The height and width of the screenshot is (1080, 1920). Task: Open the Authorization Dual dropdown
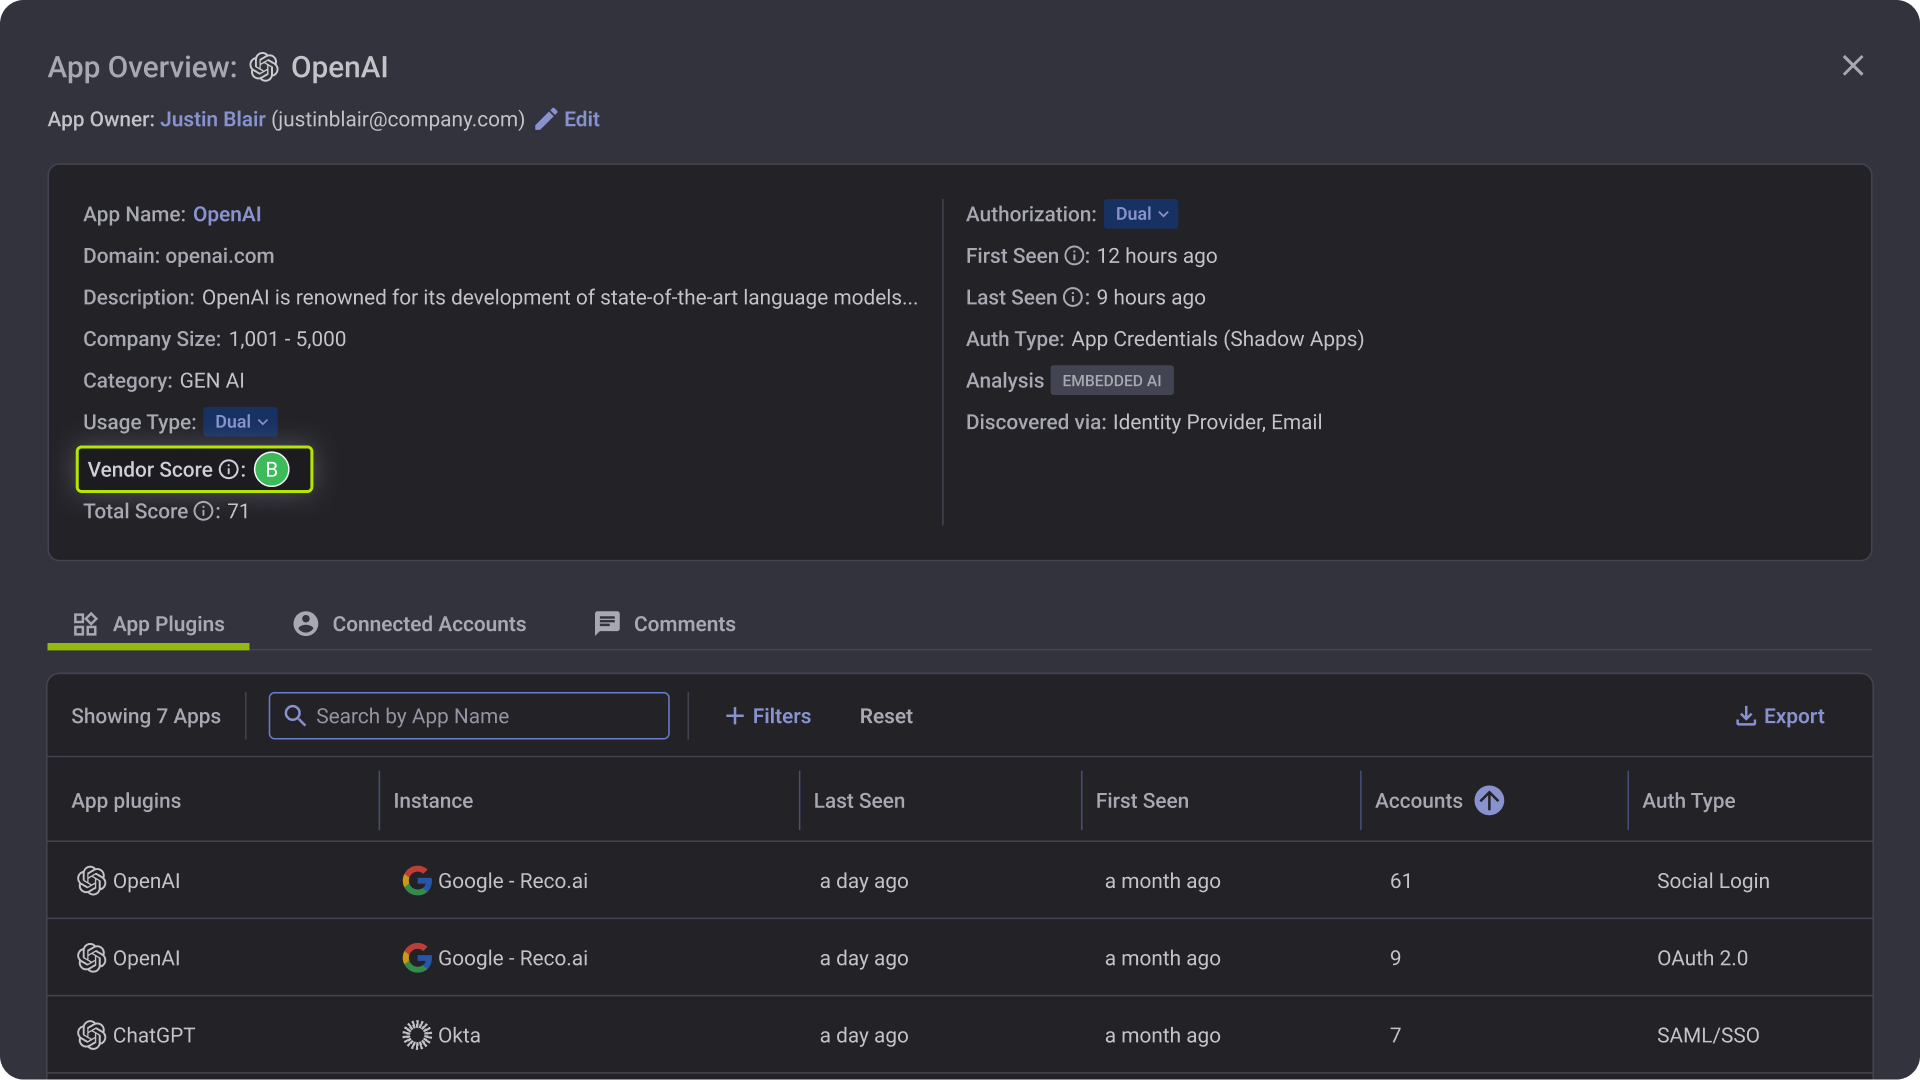[1140, 214]
